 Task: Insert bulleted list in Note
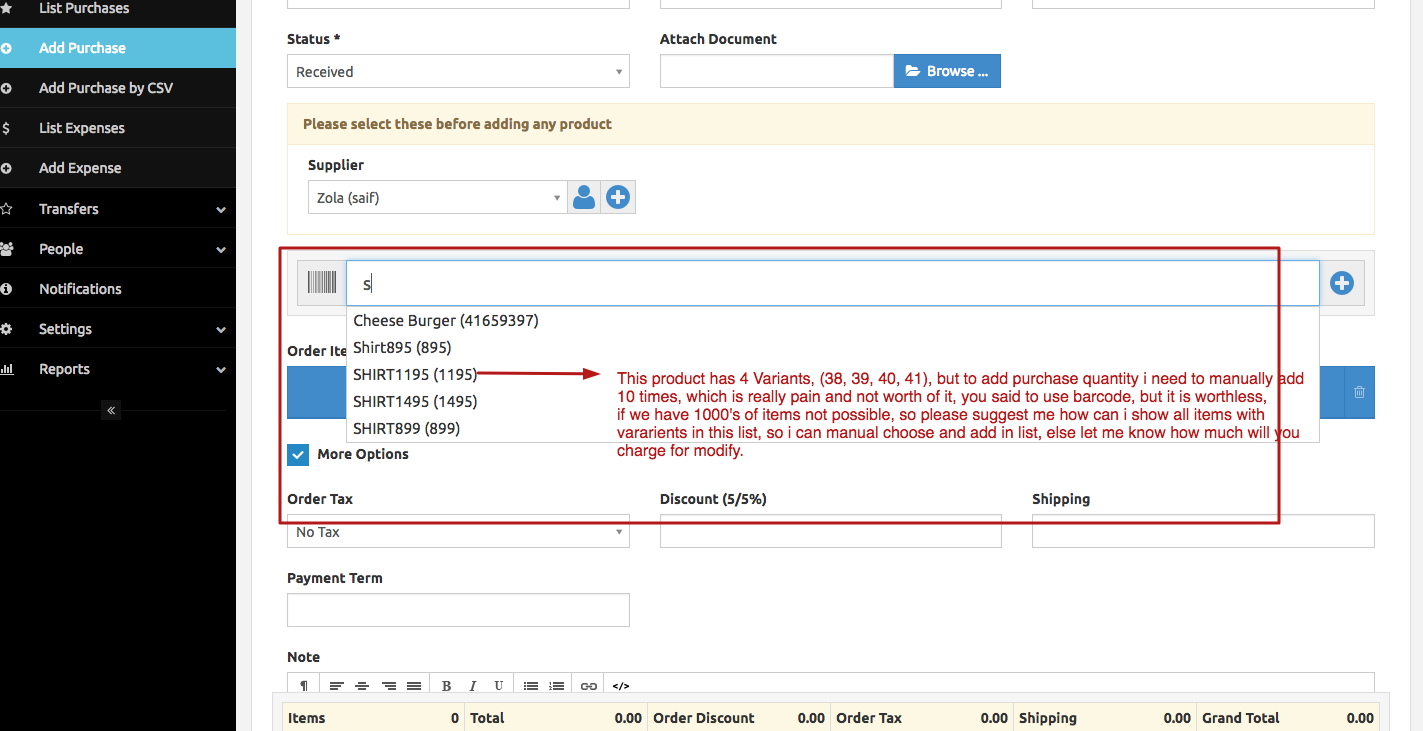[x=531, y=686]
